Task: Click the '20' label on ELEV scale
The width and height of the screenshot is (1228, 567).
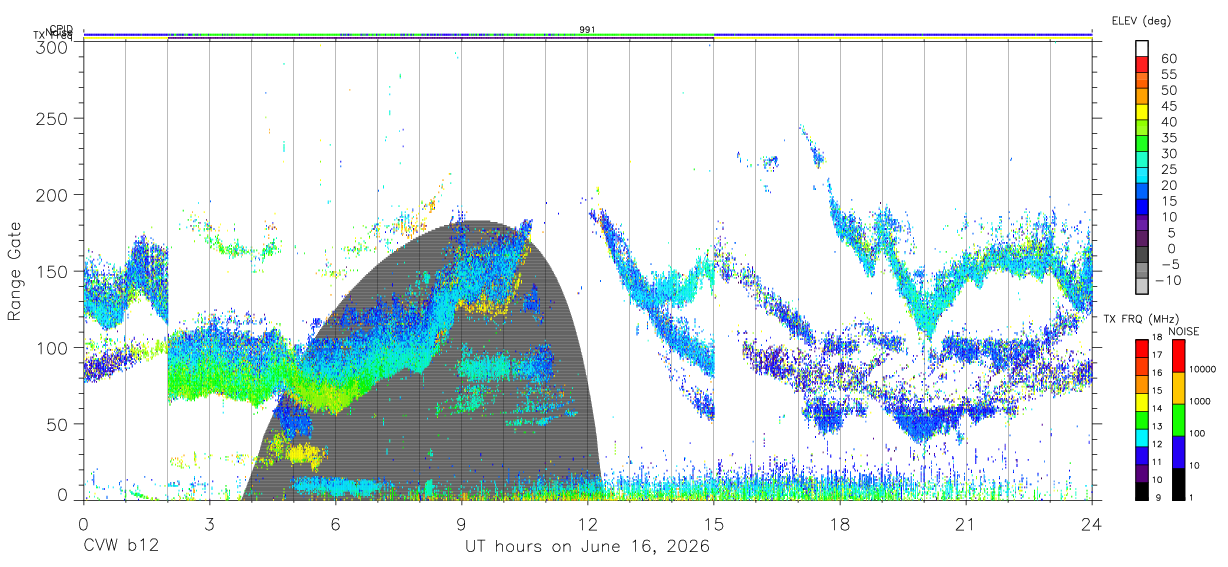Action: click(x=1168, y=185)
